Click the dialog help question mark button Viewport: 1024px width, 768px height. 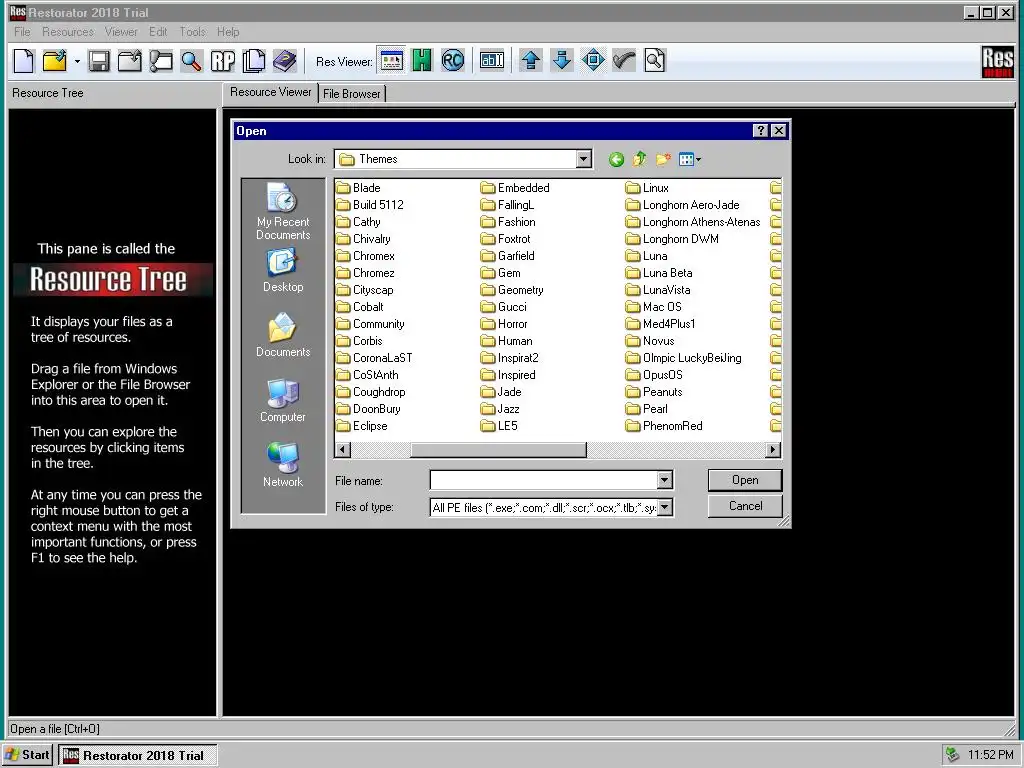click(x=760, y=131)
